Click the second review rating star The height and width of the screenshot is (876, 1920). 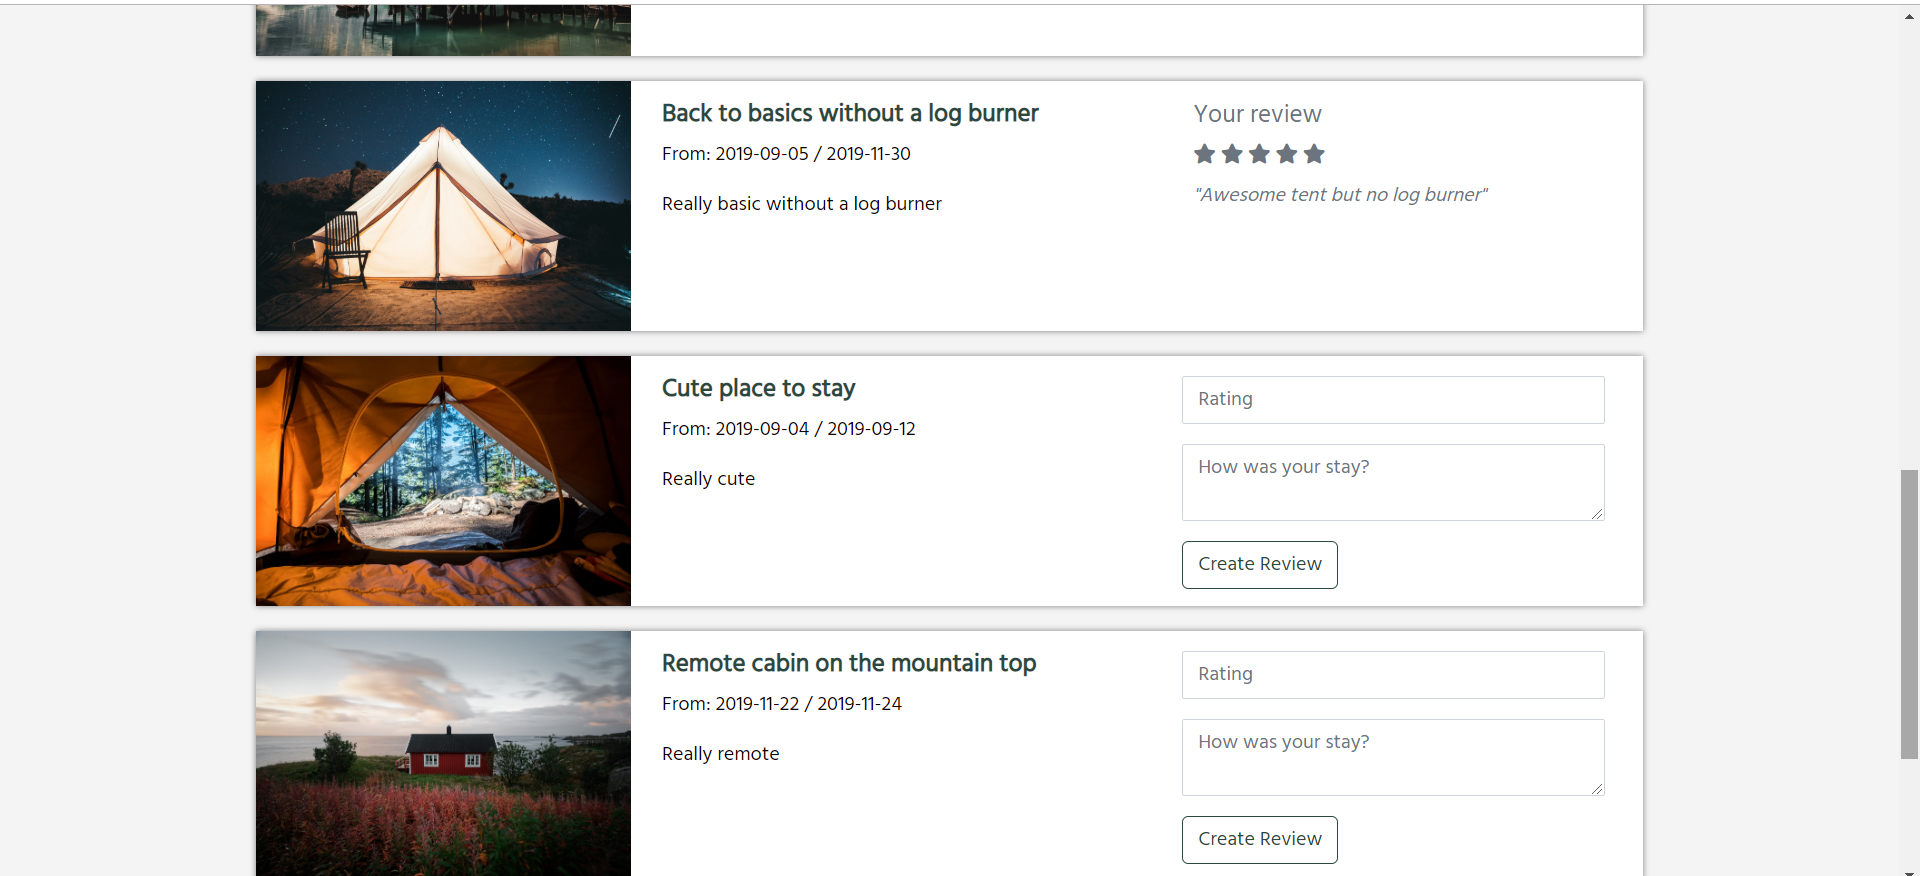pyautogui.click(x=1232, y=154)
